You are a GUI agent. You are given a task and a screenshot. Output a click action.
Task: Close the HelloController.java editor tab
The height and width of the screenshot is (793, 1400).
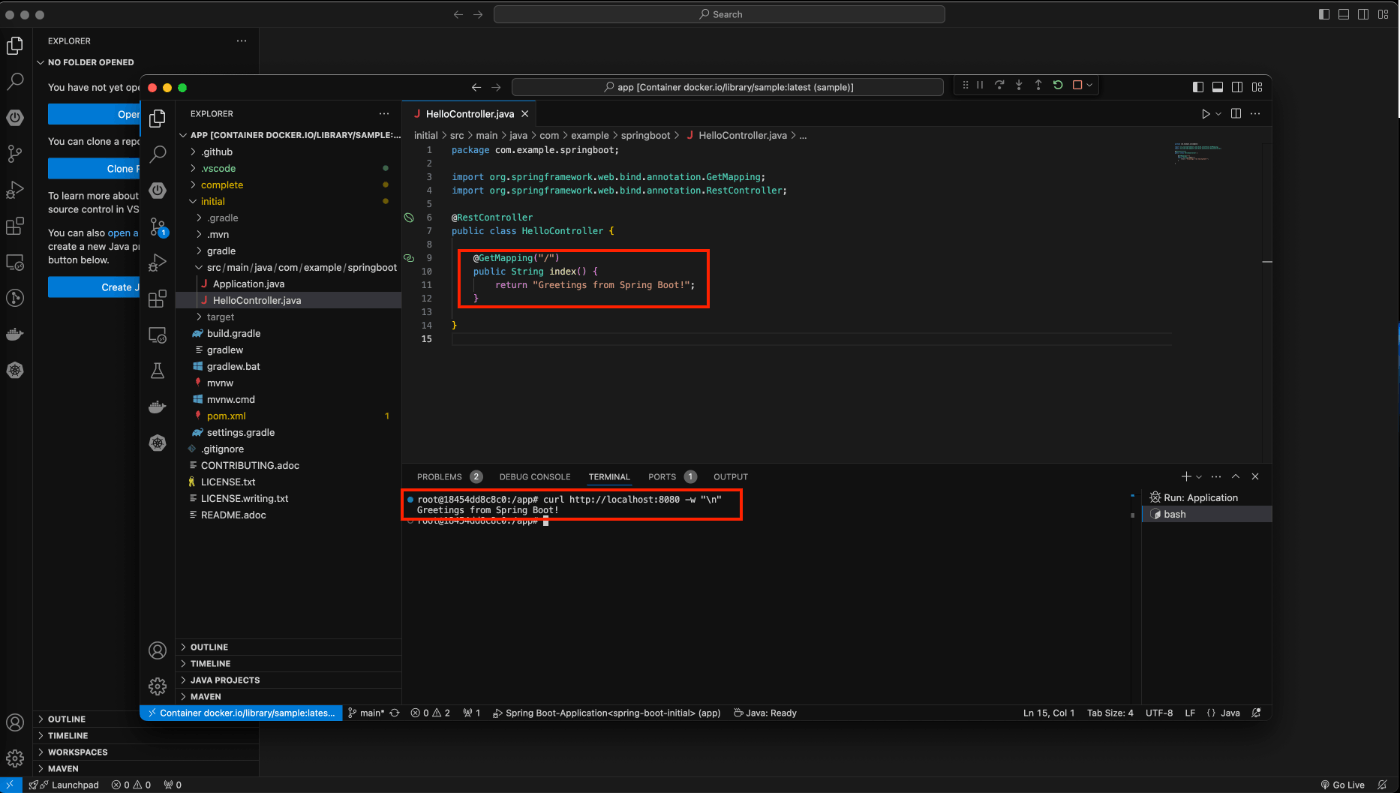[x=525, y=114]
